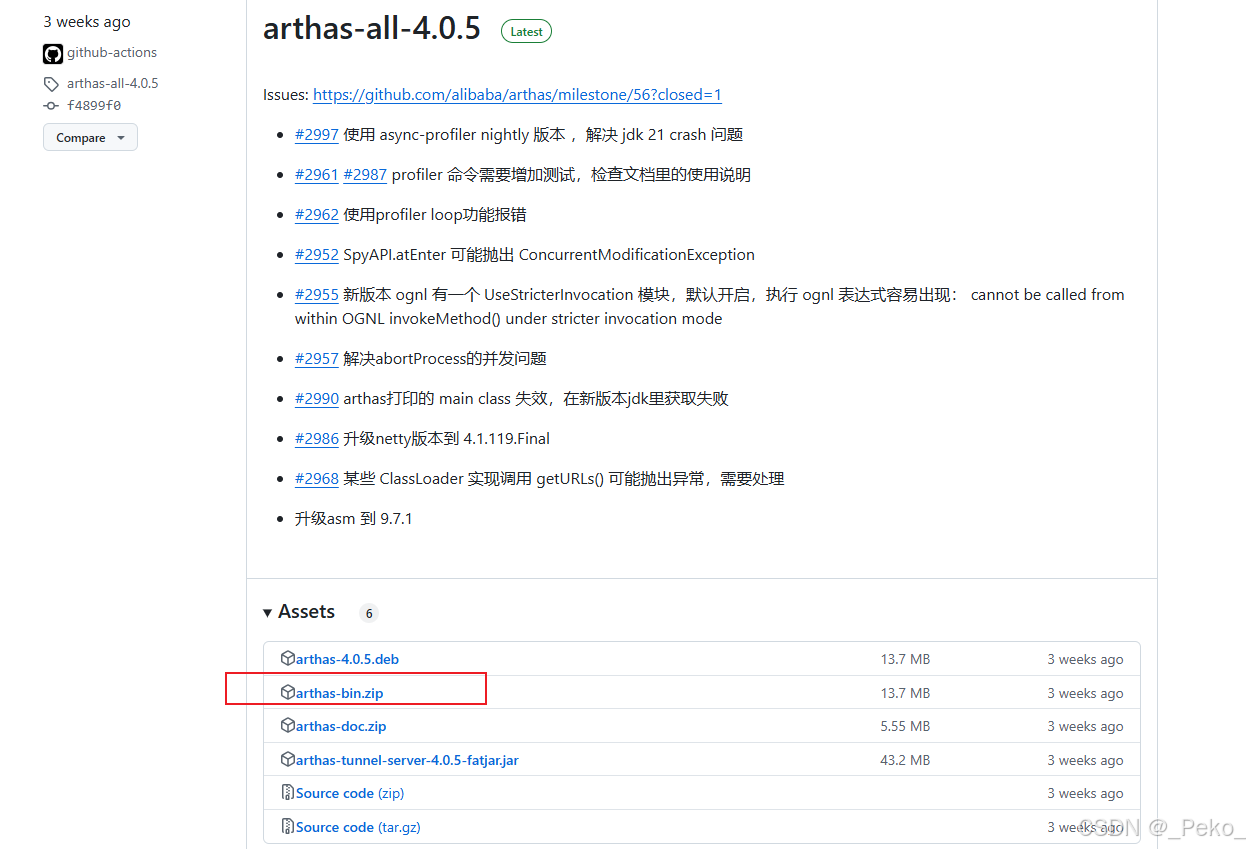Download Source code (zip)
The height and width of the screenshot is (849, 1250).
350,793
